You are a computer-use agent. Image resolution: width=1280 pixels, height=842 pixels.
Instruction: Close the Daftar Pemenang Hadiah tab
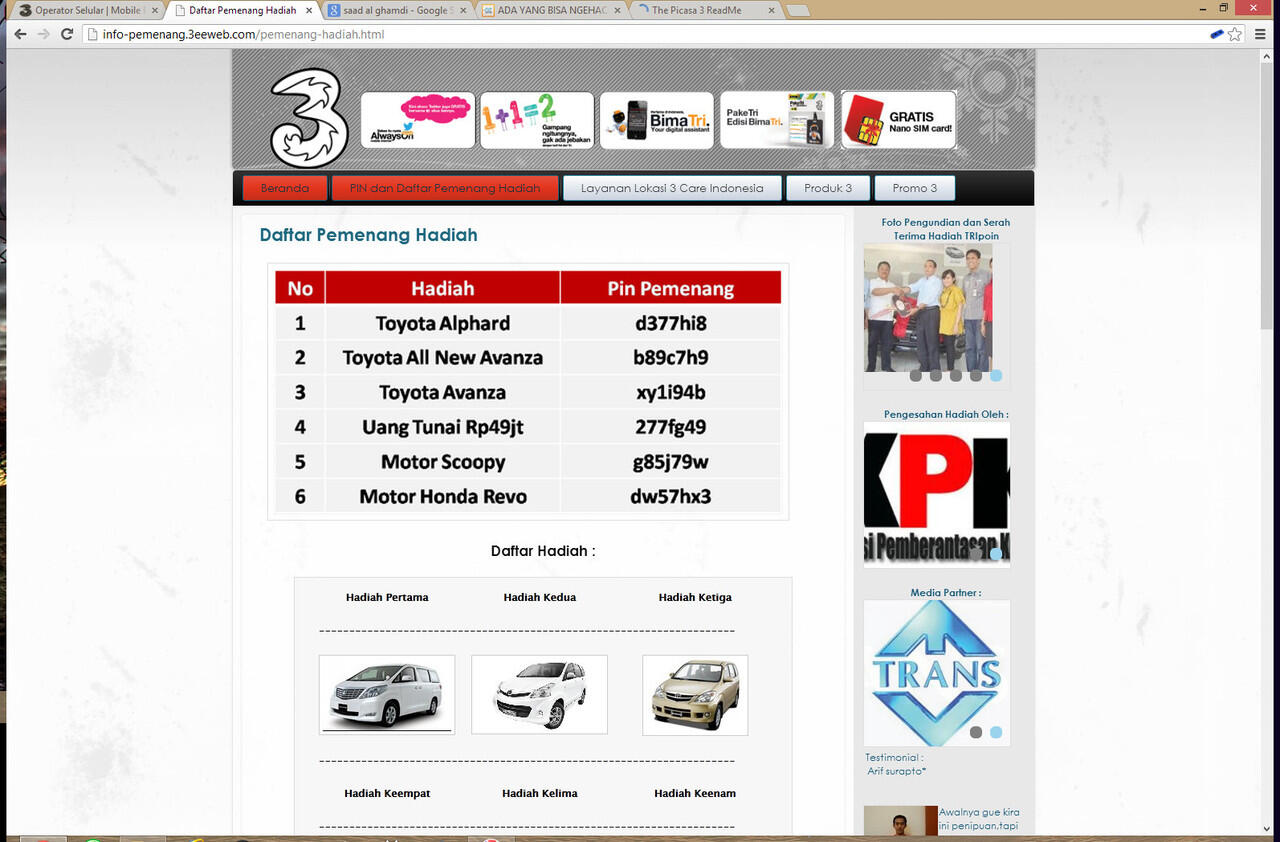pyautogui.click(x=309, y=10)
